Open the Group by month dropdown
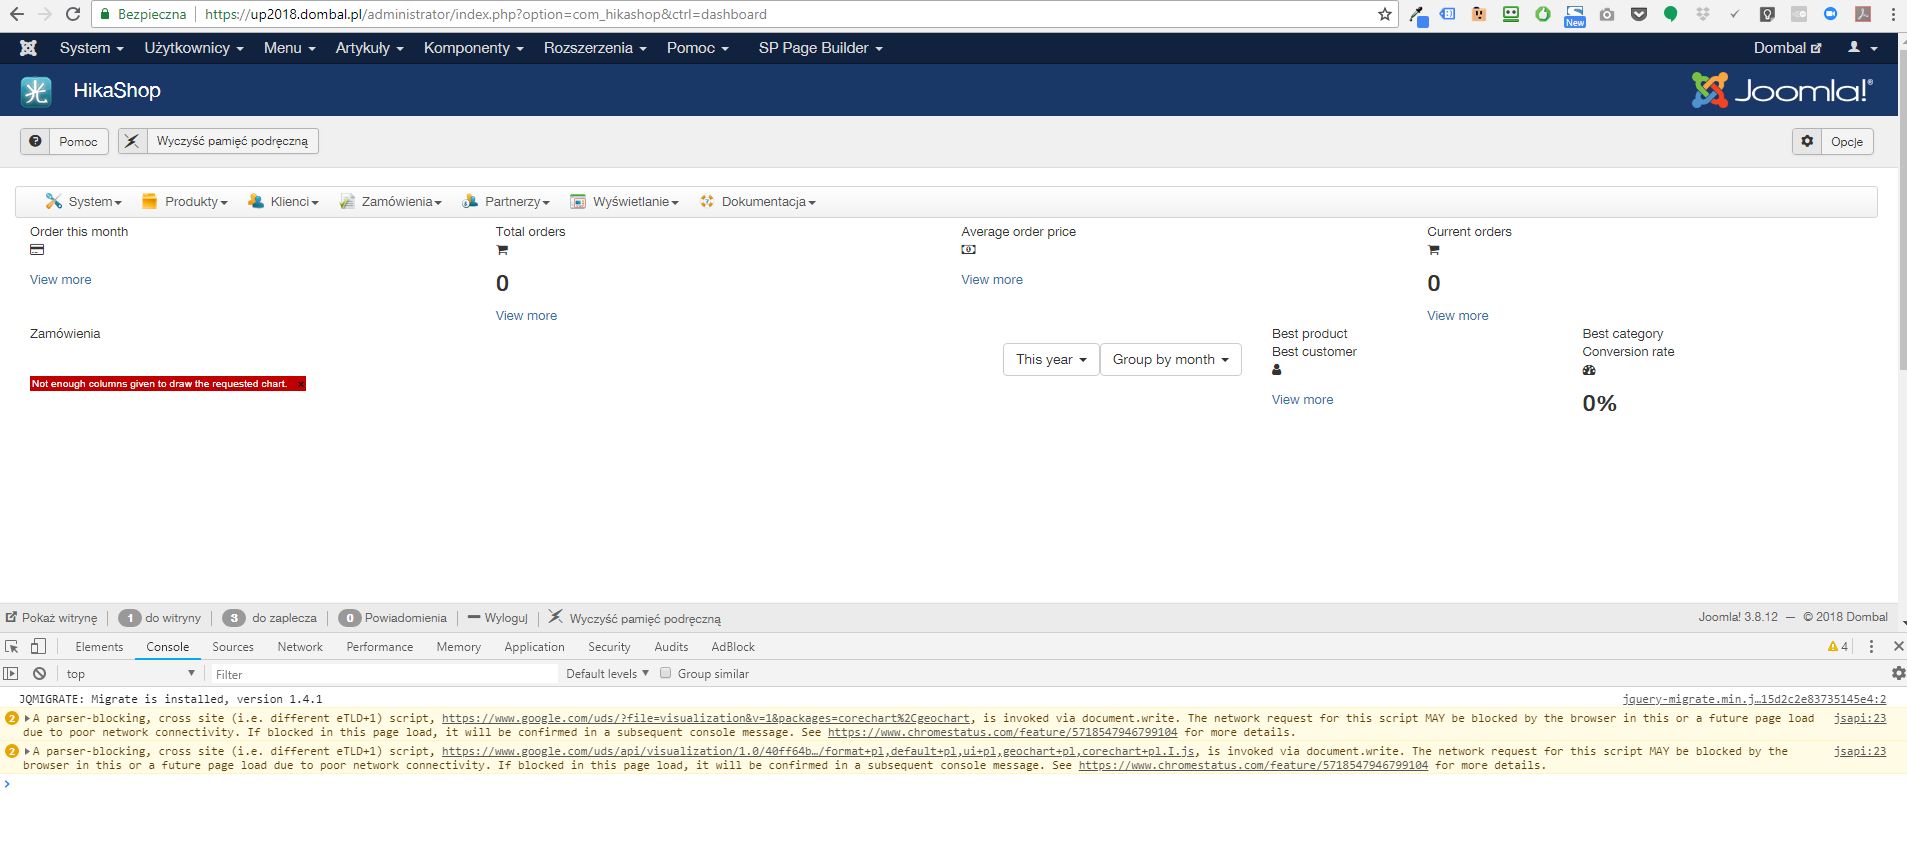1907x851 pixels. pos(1171,360)
